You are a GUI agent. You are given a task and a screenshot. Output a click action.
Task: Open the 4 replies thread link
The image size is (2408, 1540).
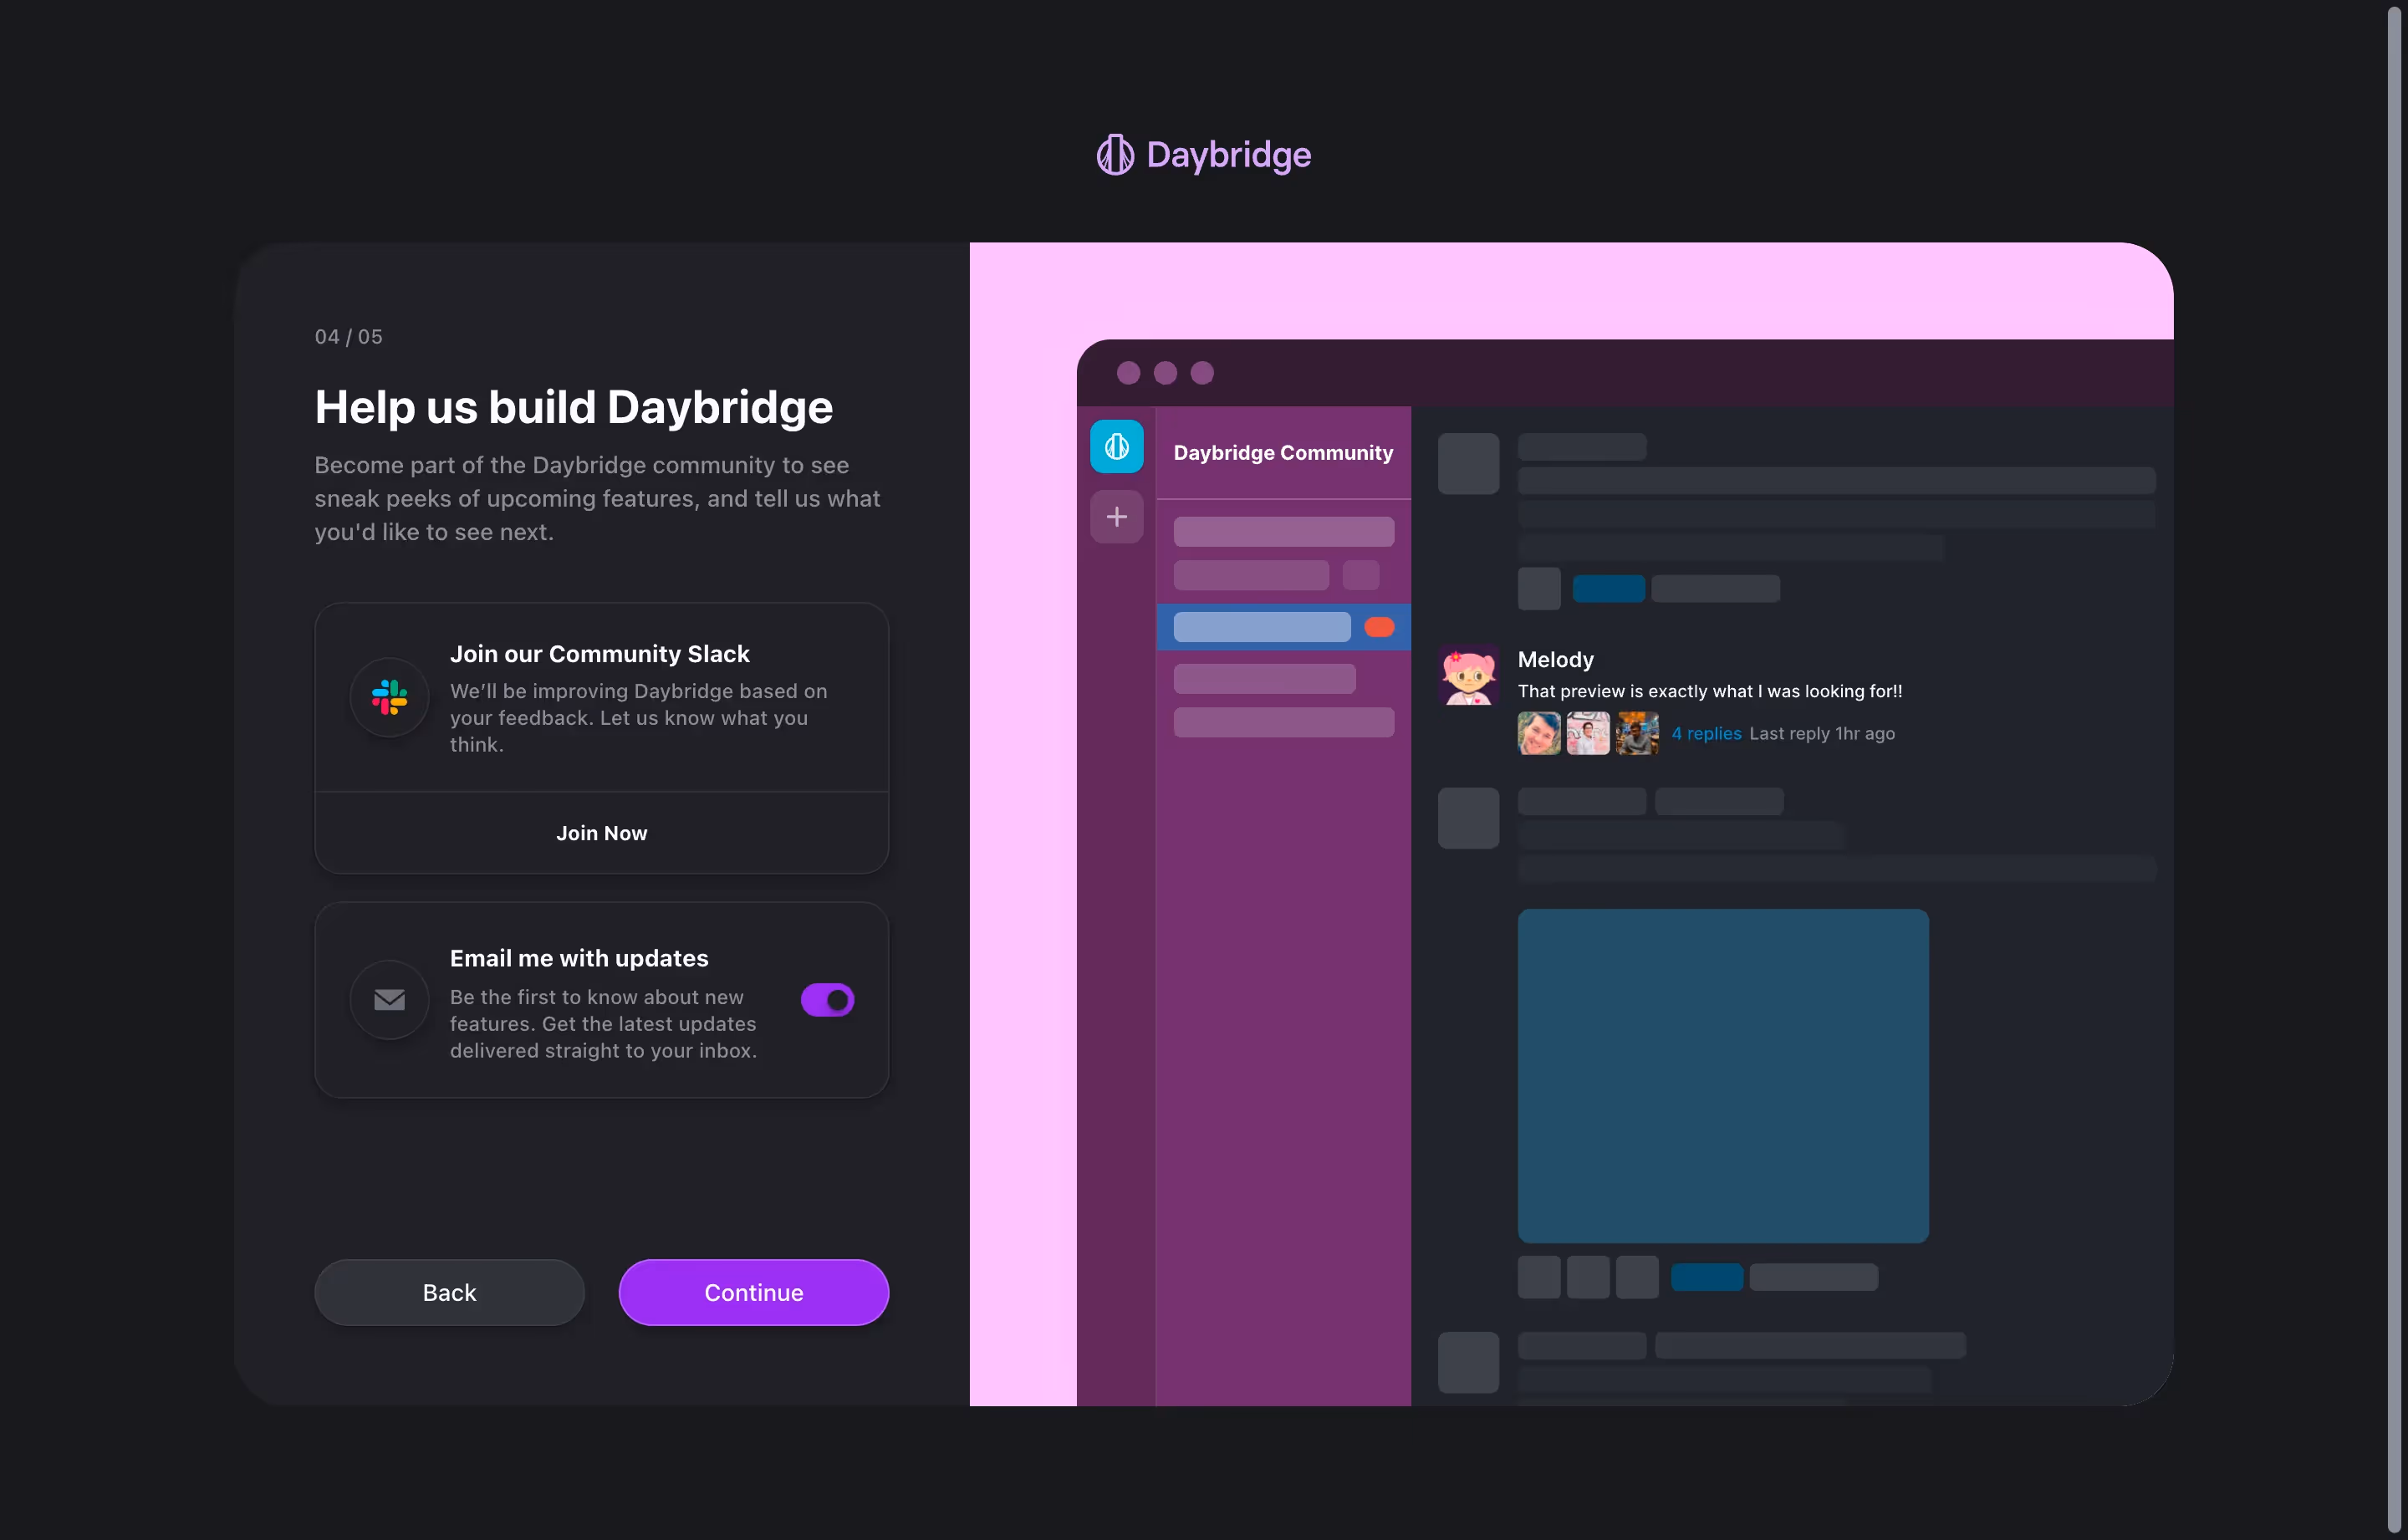pos(1706,733)
